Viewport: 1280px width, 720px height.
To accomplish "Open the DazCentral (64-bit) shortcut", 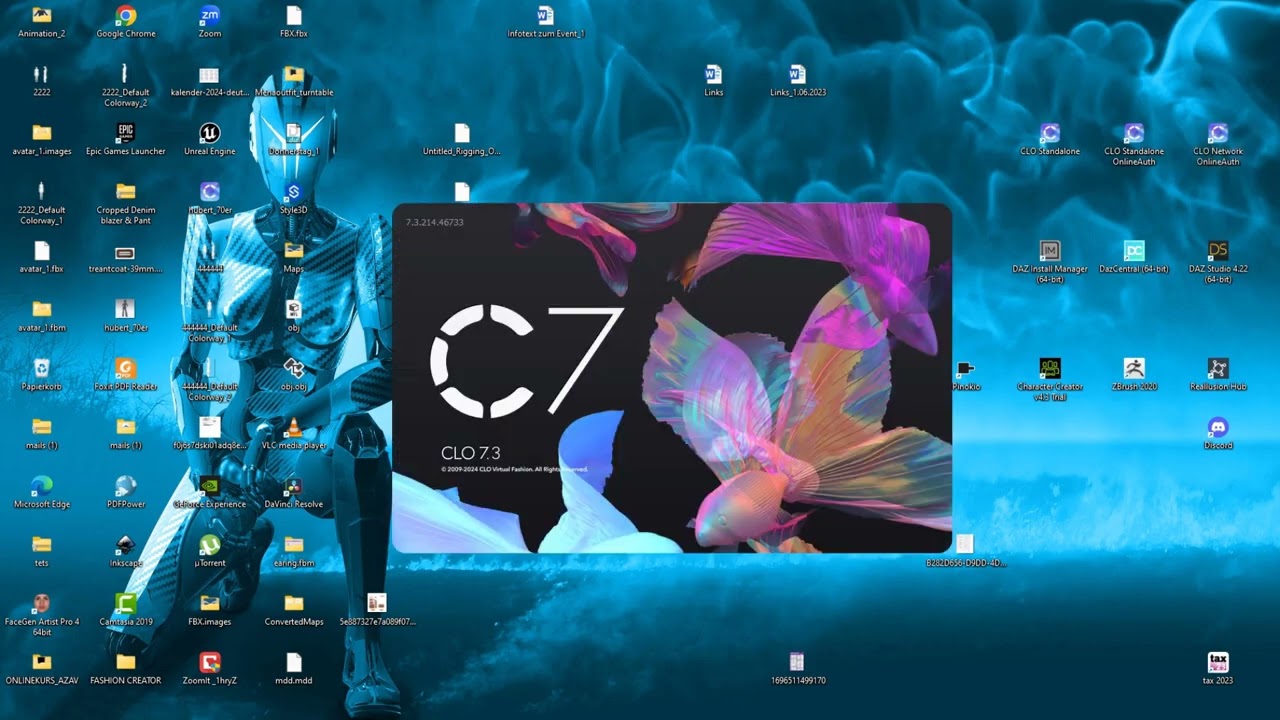I will [x=1133, y=250].
